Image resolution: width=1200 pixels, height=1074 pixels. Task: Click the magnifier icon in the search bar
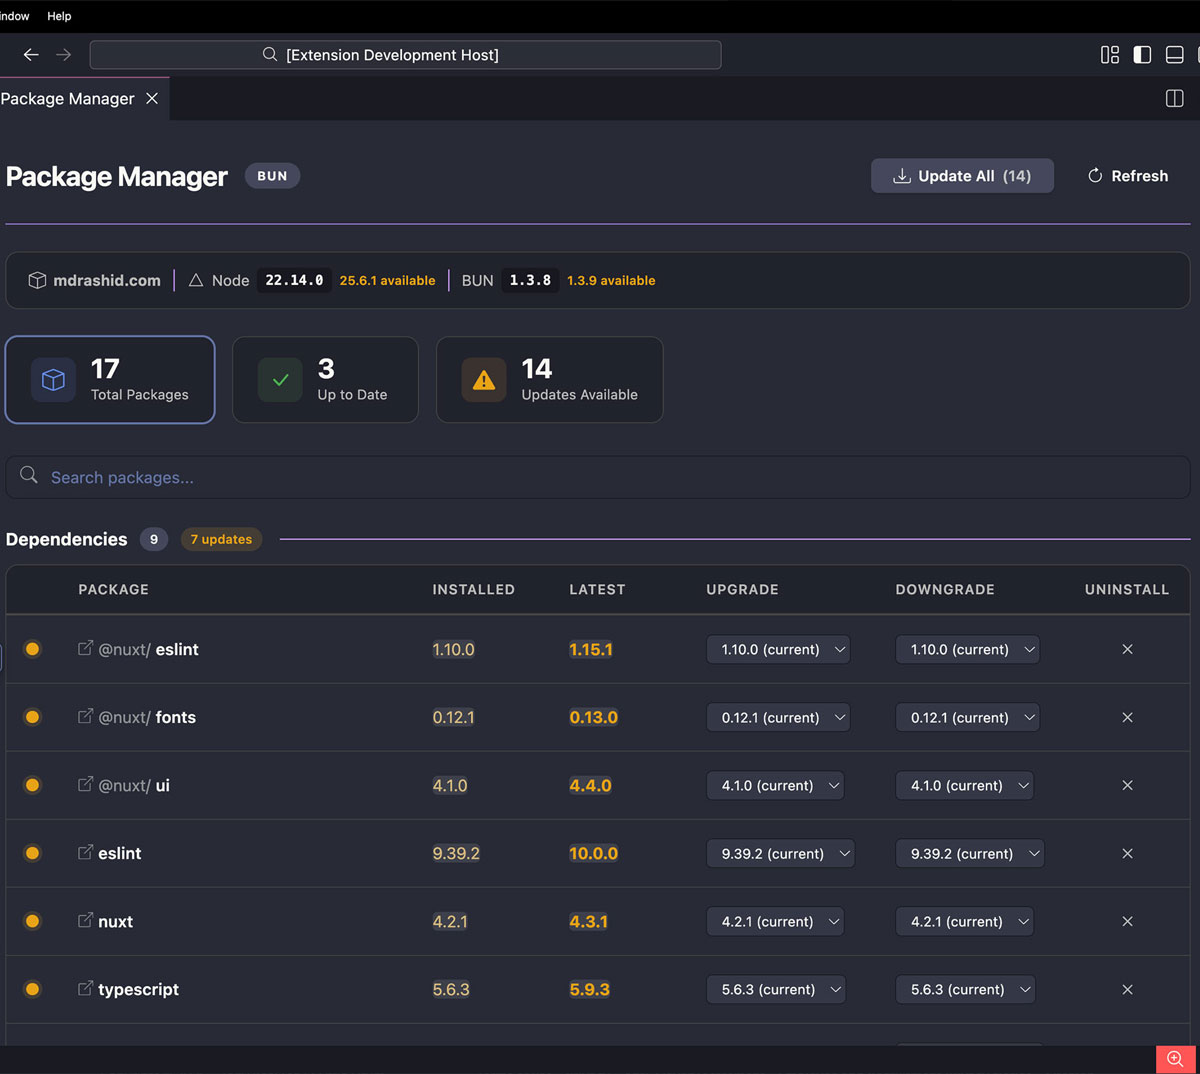click(x=27, y=476)
